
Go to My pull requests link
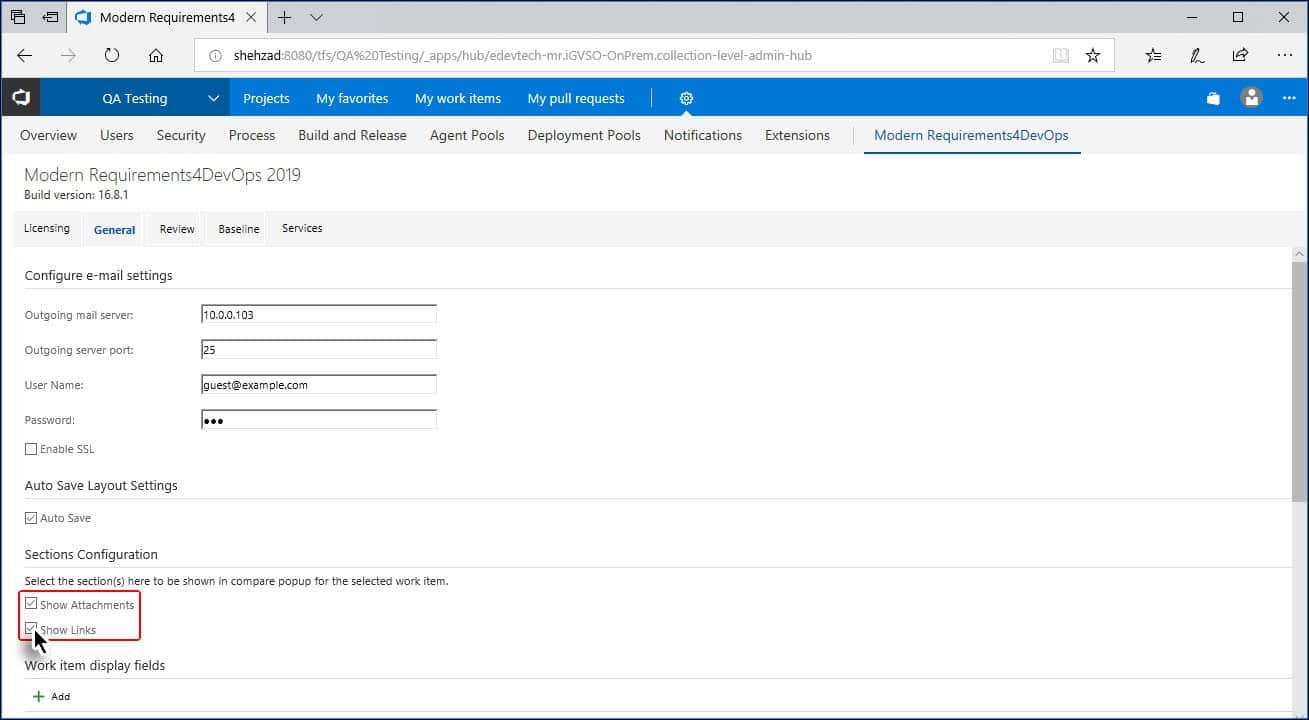point(576,98)
